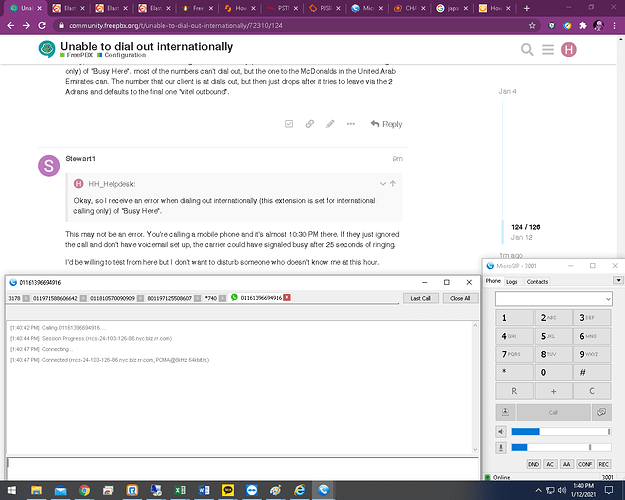Click the pencil edit post icon
The height and width of the screenshot is (500, 625).
(x=330, y=124)
